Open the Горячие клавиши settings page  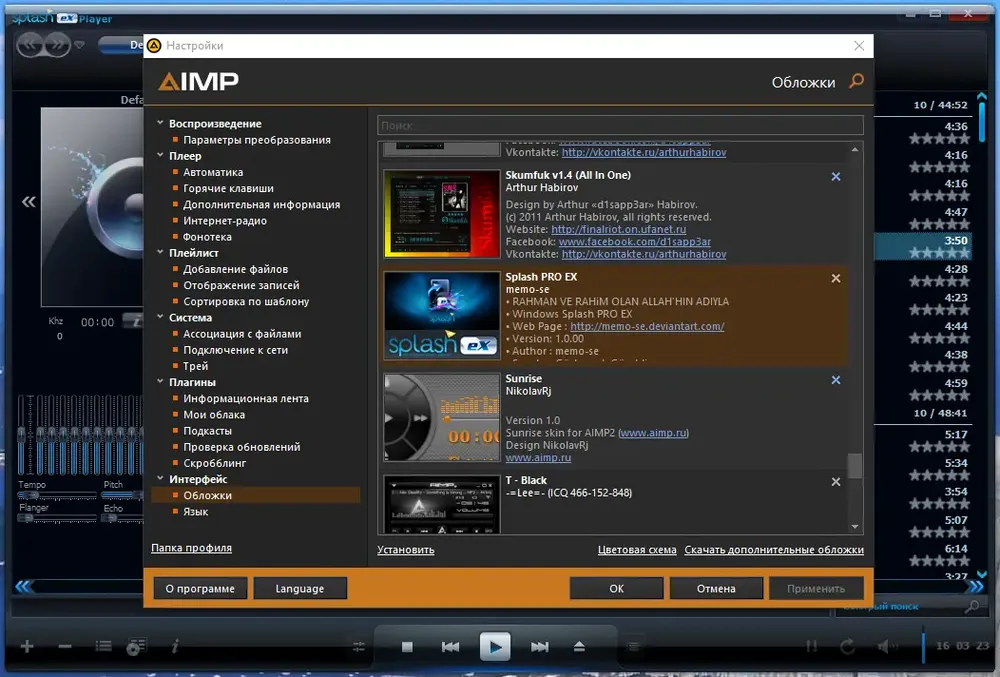click(x=228, y=188)
